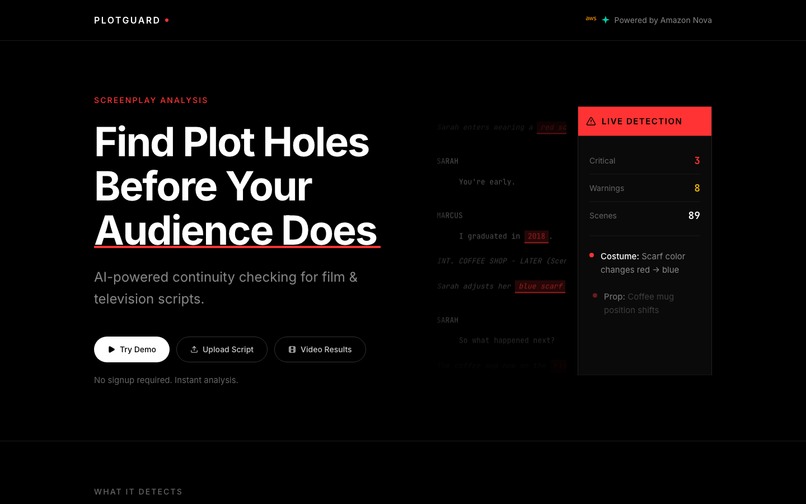Click the AI-powered continuity checking subtitle
806x504 pixels.
(x=226, y=288)
